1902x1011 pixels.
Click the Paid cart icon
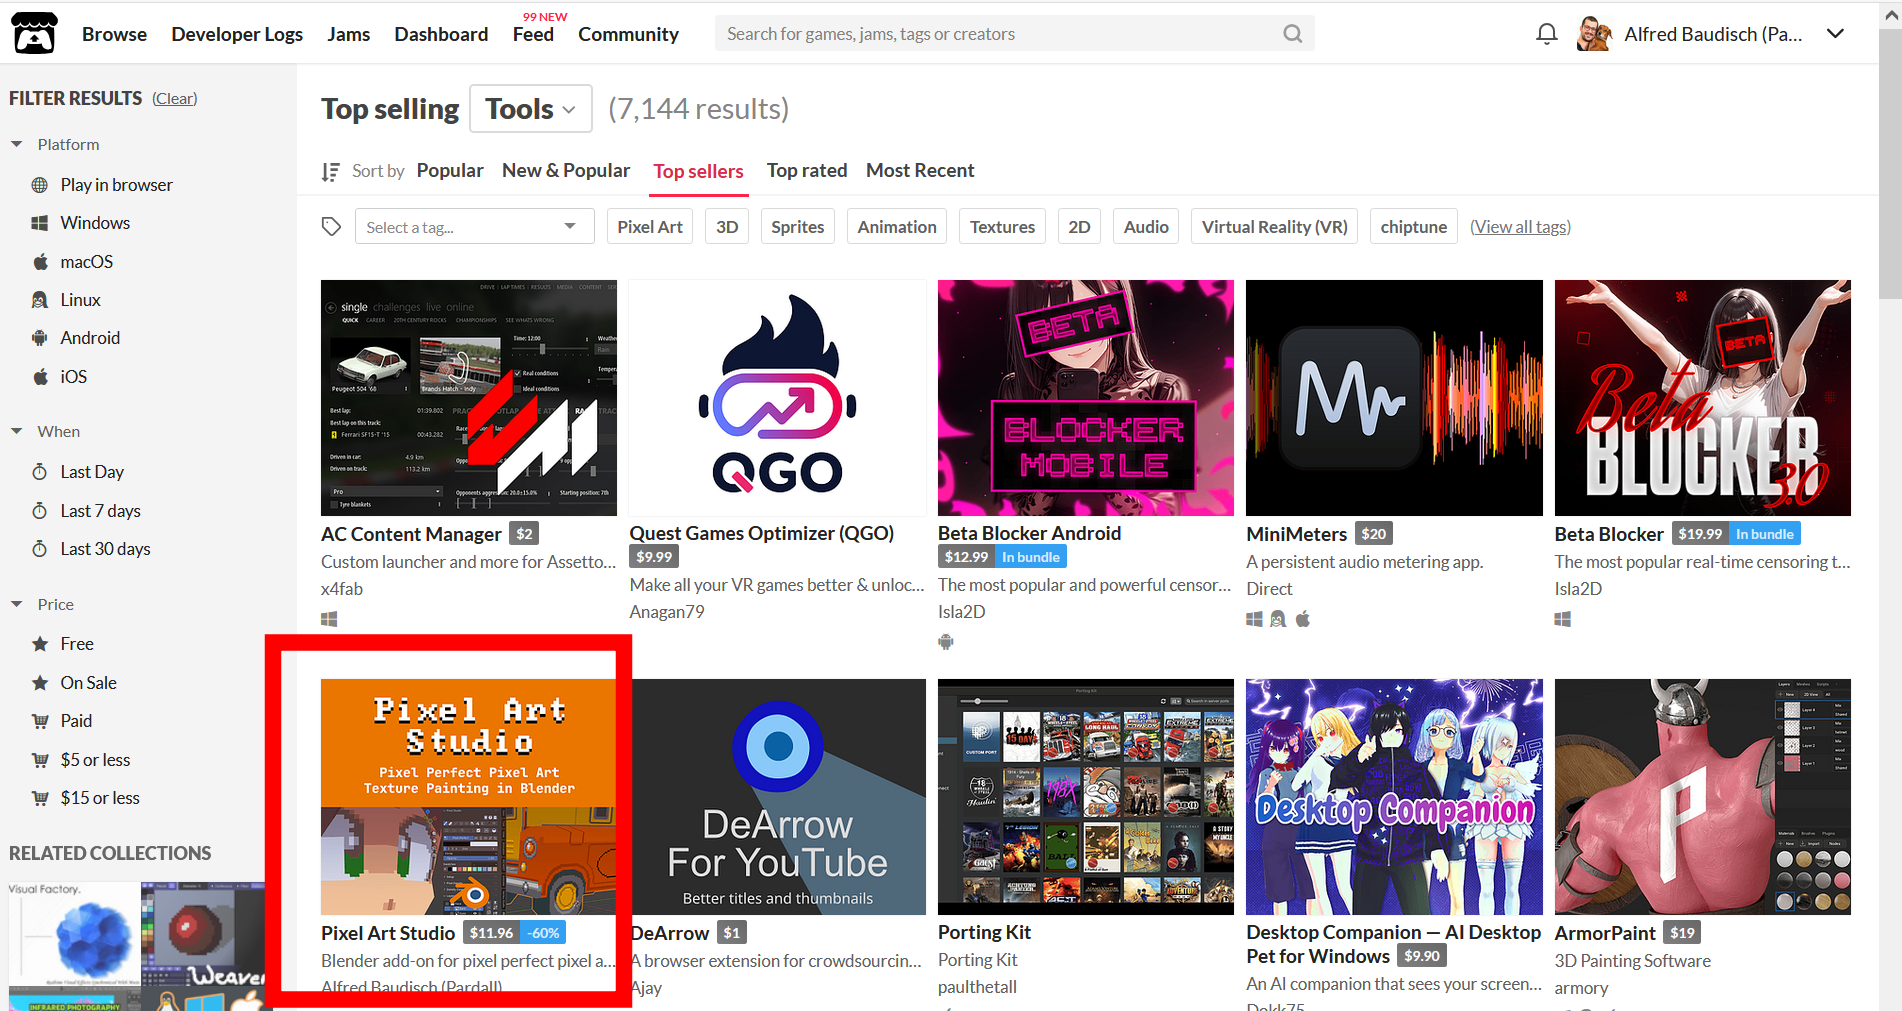(40, 721)
